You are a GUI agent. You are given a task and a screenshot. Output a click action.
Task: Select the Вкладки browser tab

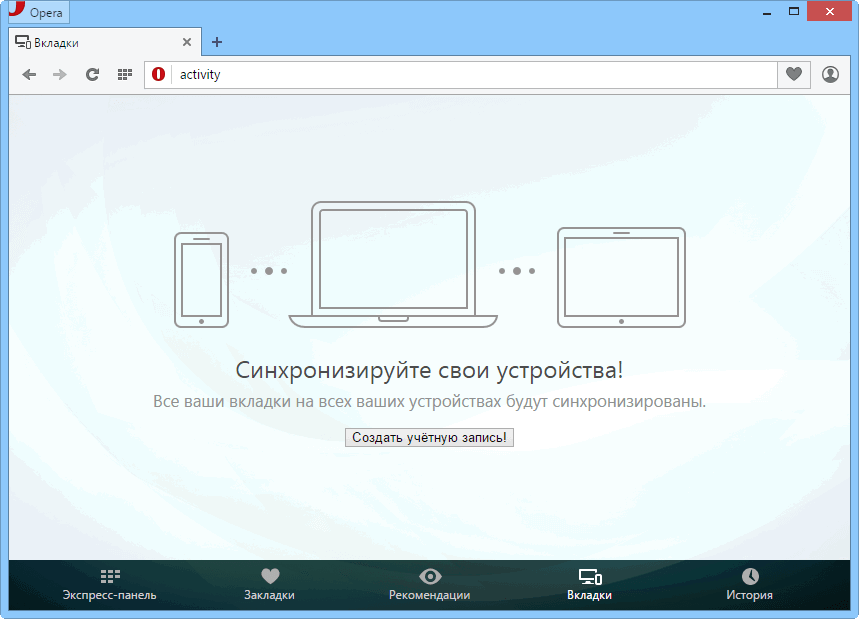coord(105,42)
